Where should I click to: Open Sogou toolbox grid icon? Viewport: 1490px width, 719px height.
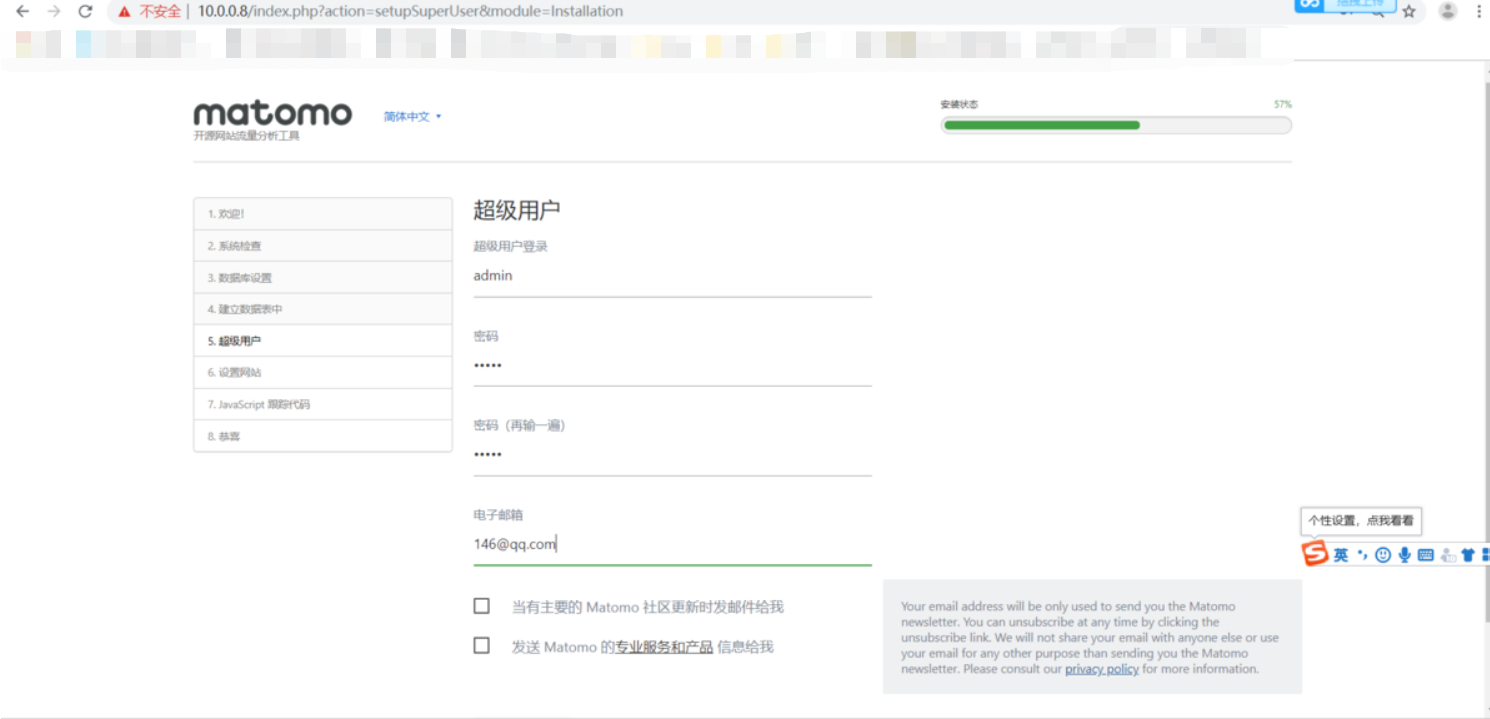pos(1485,555)
